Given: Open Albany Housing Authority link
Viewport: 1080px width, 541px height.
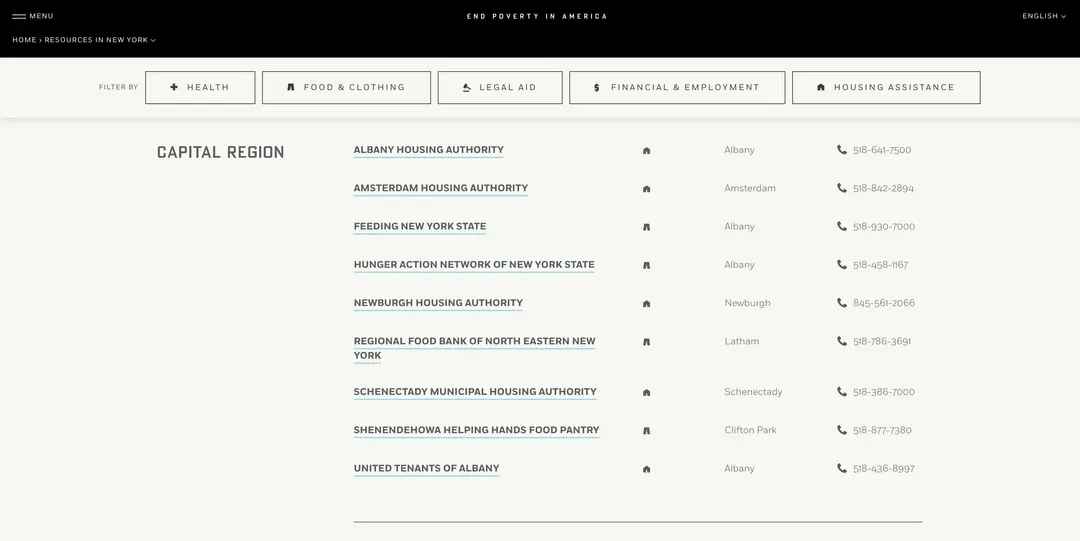Looking at the screenshot, I should click(x=428, y=150).
